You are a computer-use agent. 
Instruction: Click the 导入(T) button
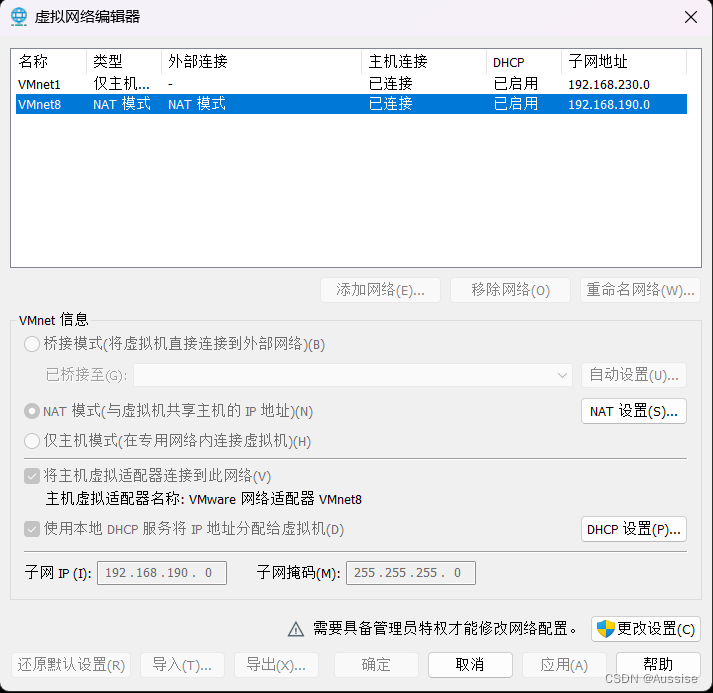[182, 665]
